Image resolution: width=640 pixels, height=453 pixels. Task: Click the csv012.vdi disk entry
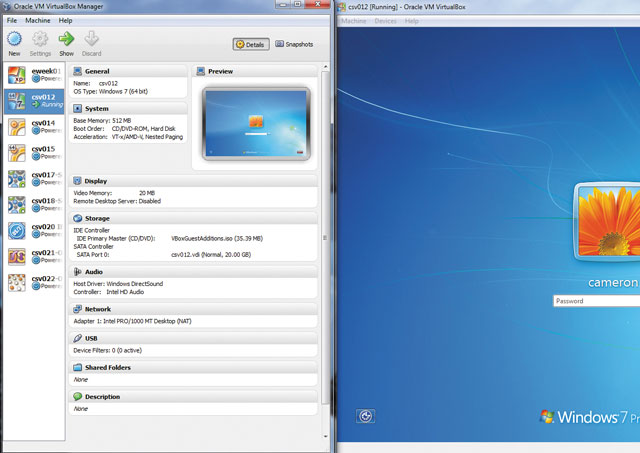point(211,255)
